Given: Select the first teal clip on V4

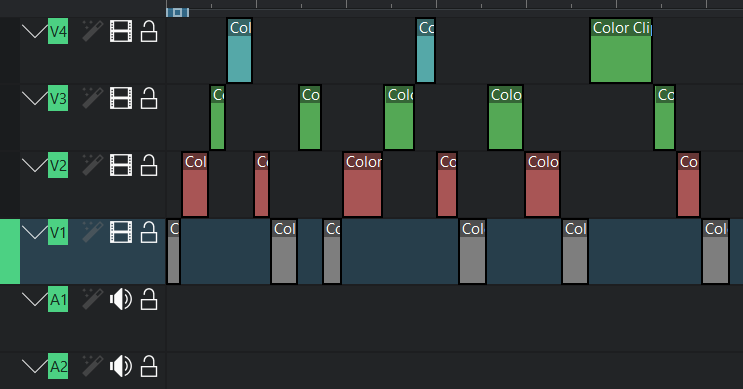Looking at the screenshot, I should 239,50.
